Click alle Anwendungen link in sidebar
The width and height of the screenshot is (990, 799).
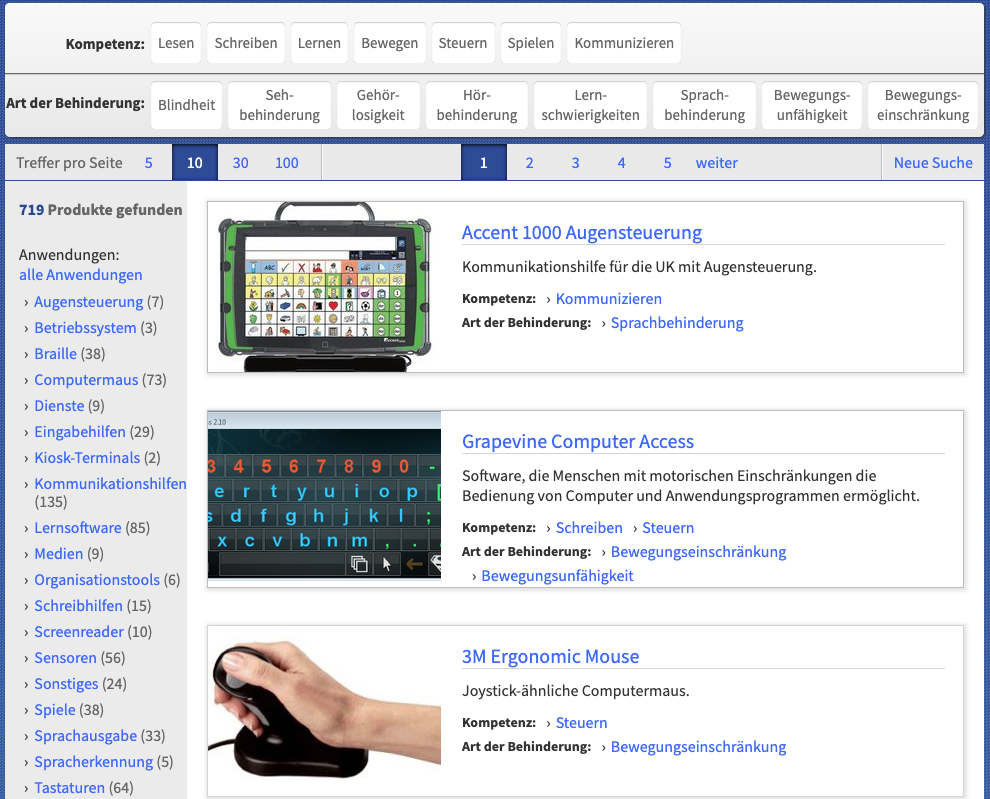pyautogui.click(x=80, y=275)
